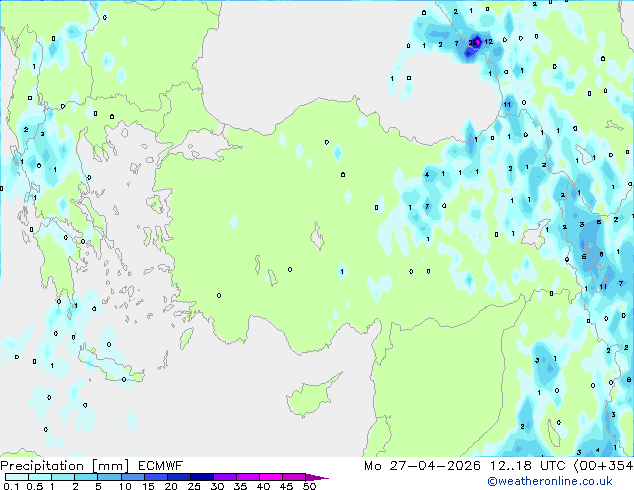Viewport: 634px width, 490px height.
Task: Click the 0.1–0.5 mm lightest cyan legend swatch
Action: (17, 477)
